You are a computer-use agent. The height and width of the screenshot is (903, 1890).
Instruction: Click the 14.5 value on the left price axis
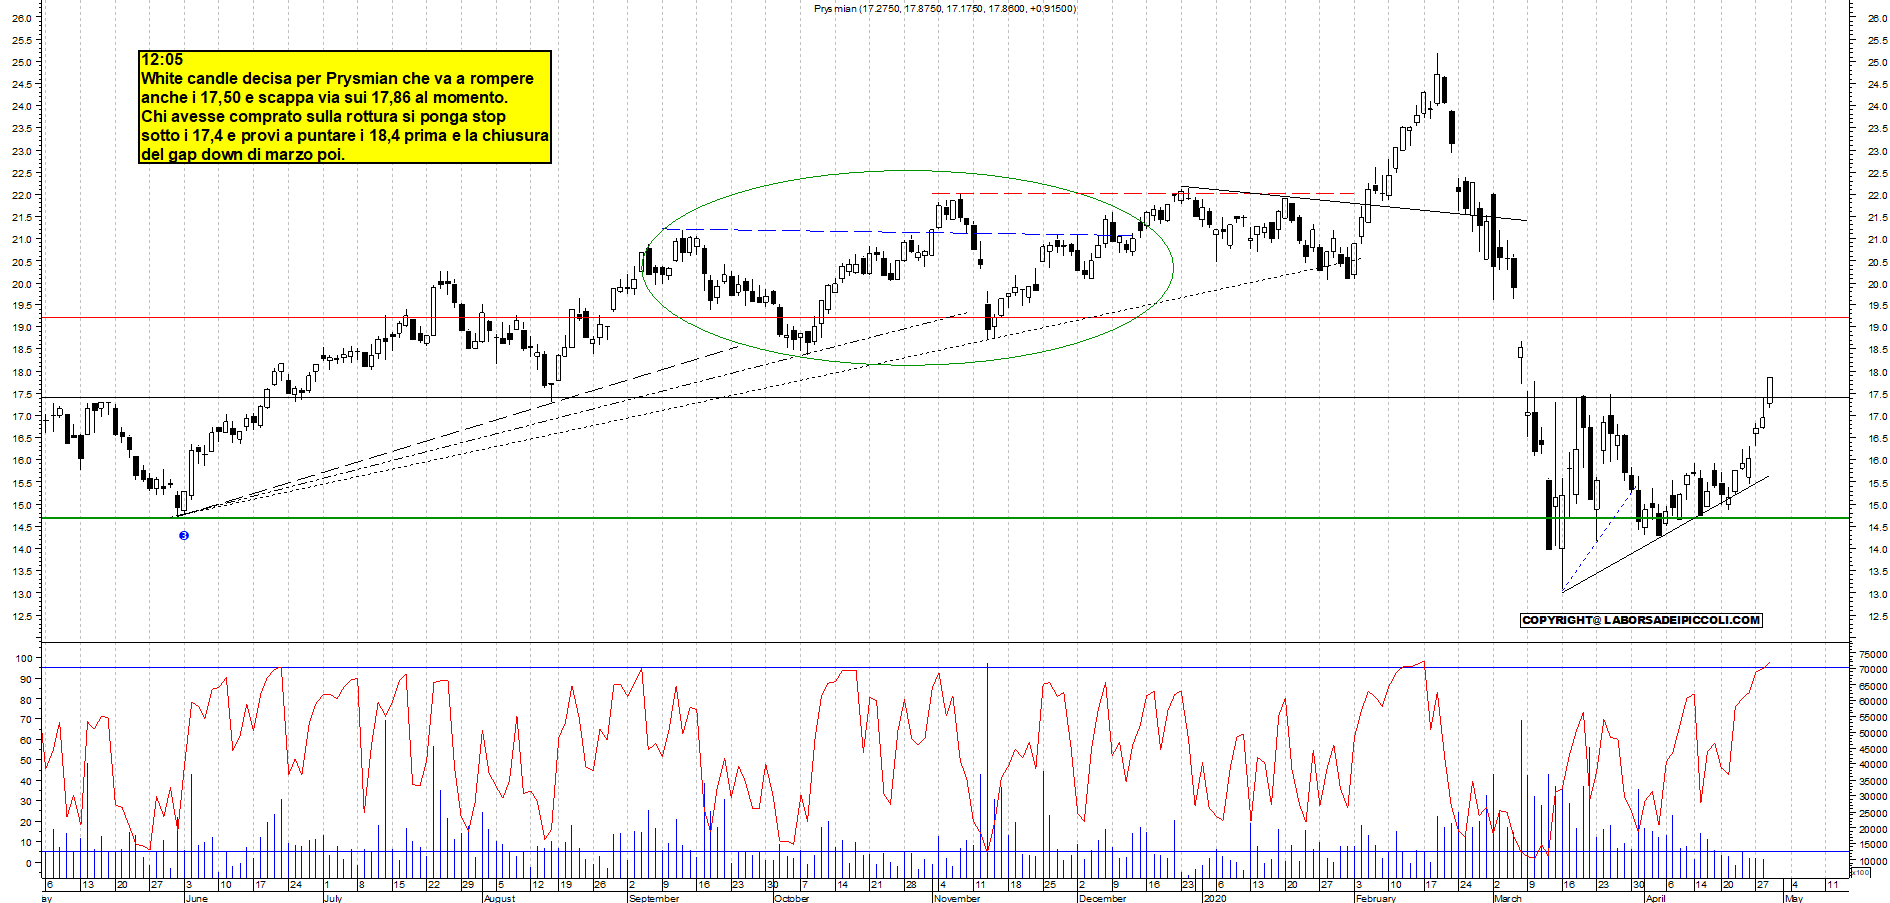(20, 527)
